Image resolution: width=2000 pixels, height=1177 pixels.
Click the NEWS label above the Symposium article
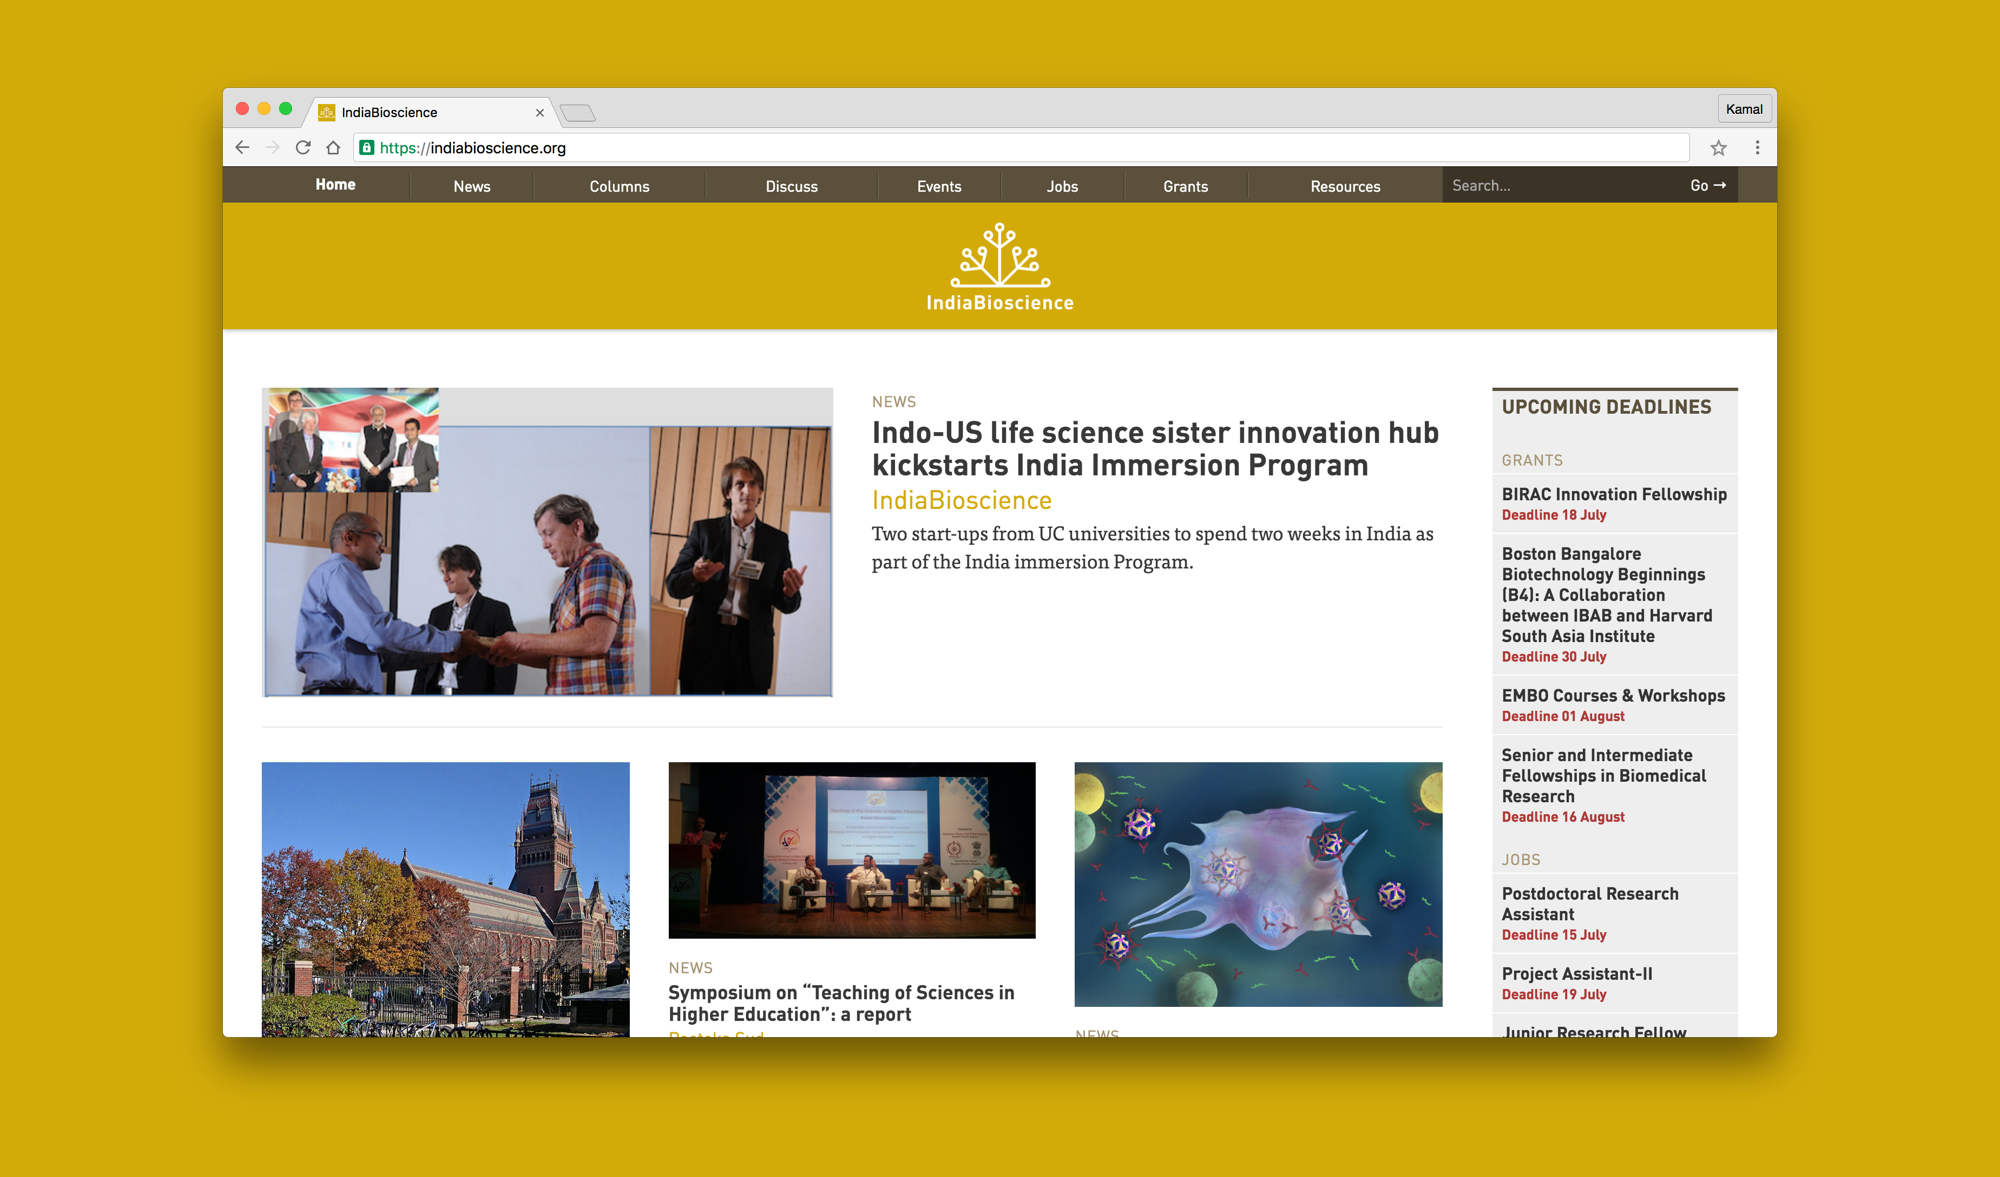coord(690,968)
